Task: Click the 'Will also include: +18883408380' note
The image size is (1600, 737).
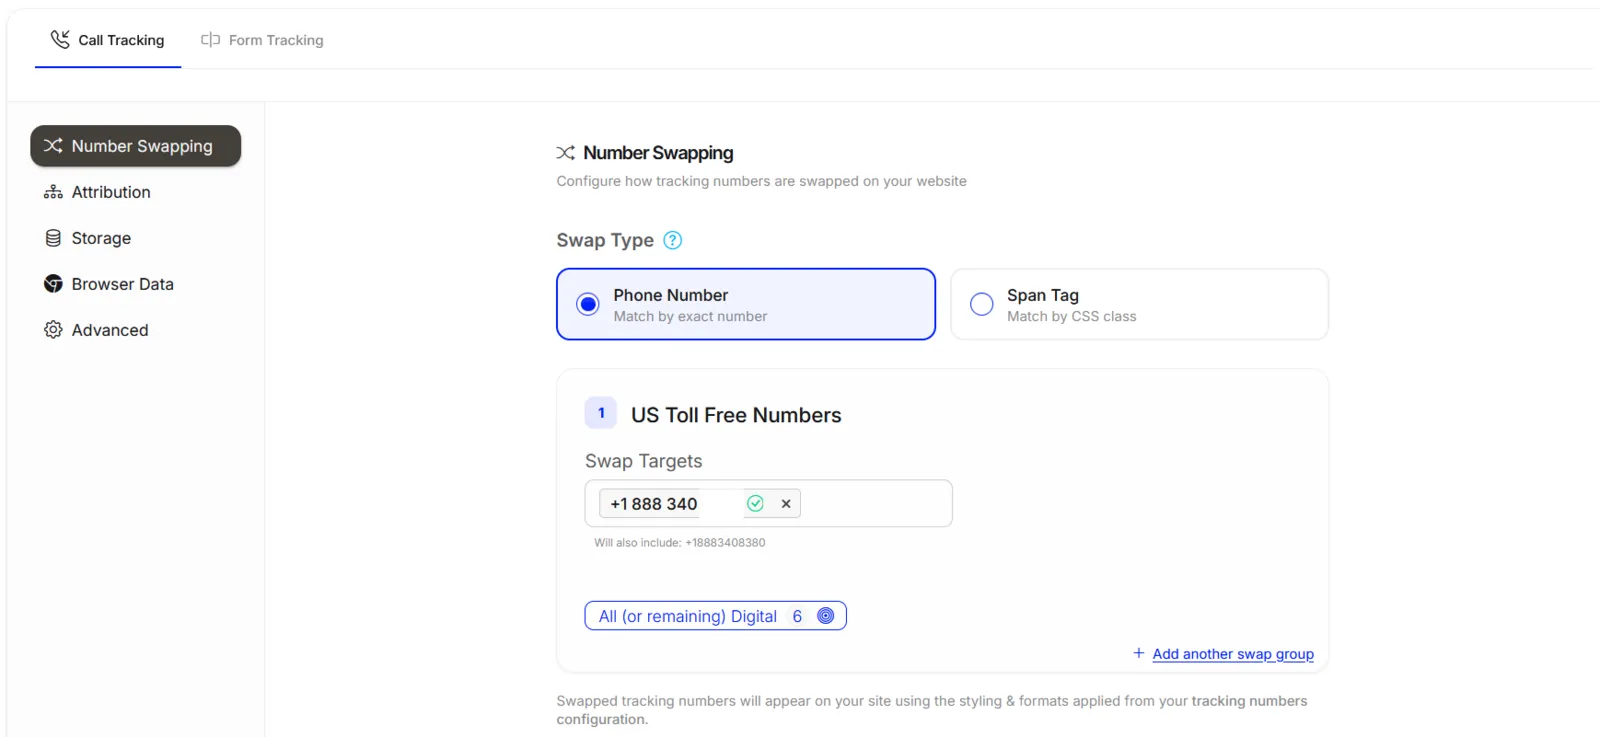Action: click(x=680, y=543)
